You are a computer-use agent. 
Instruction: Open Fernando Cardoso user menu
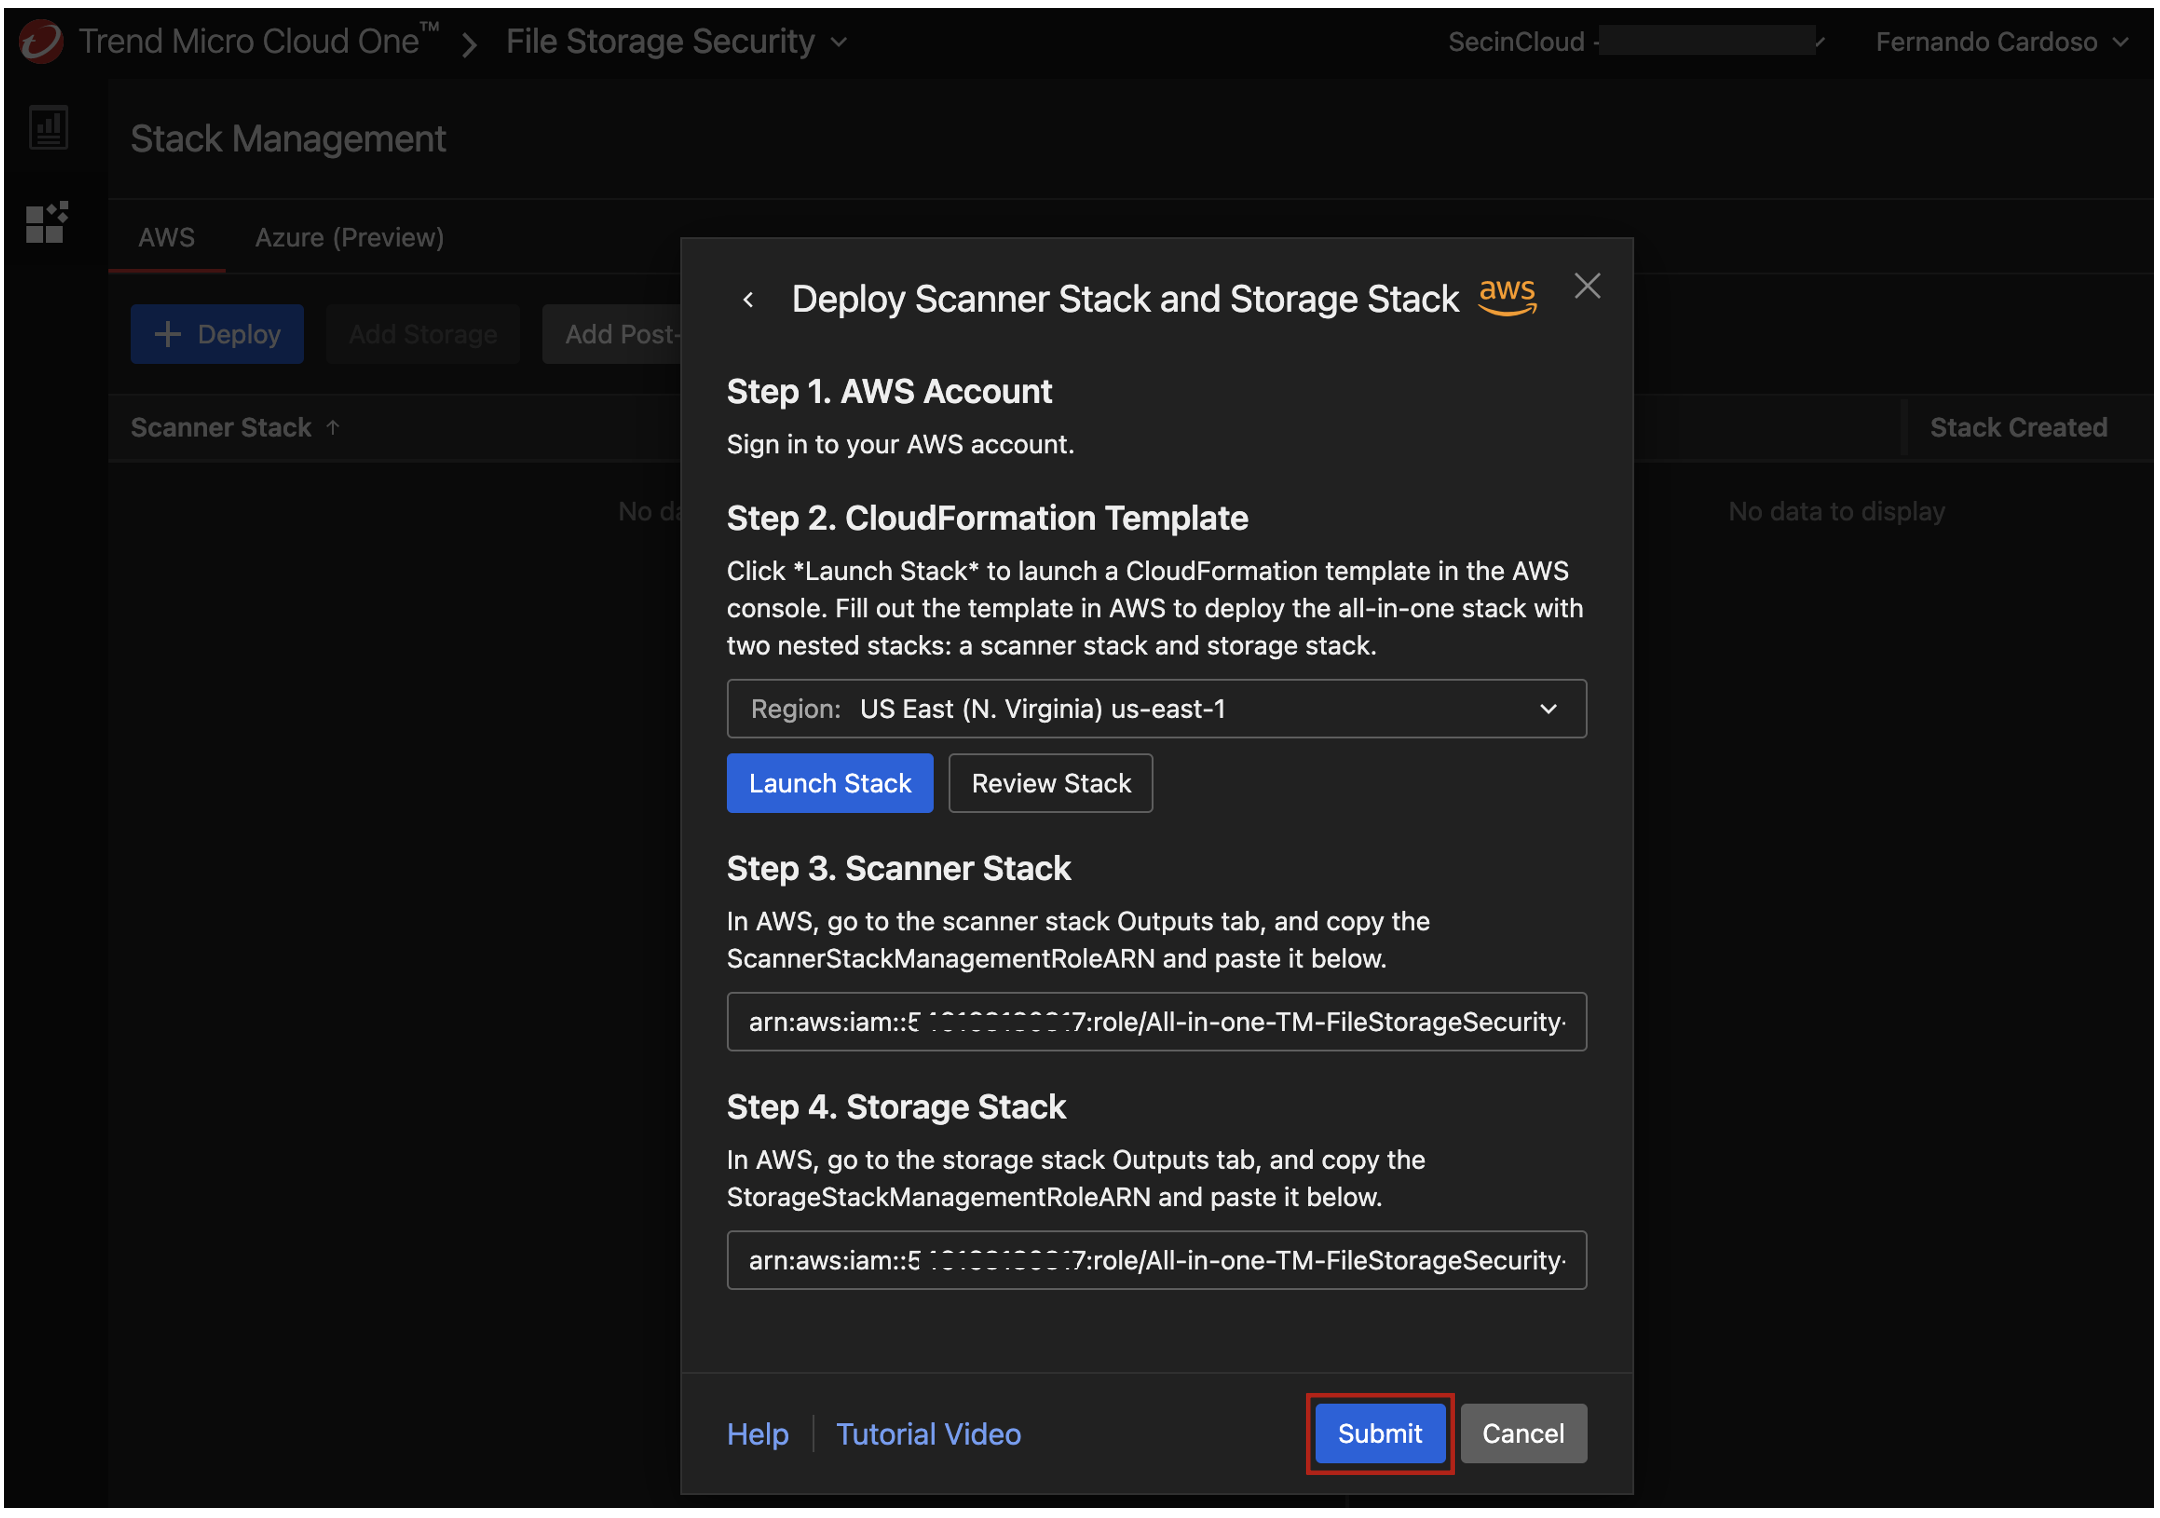2001,42
